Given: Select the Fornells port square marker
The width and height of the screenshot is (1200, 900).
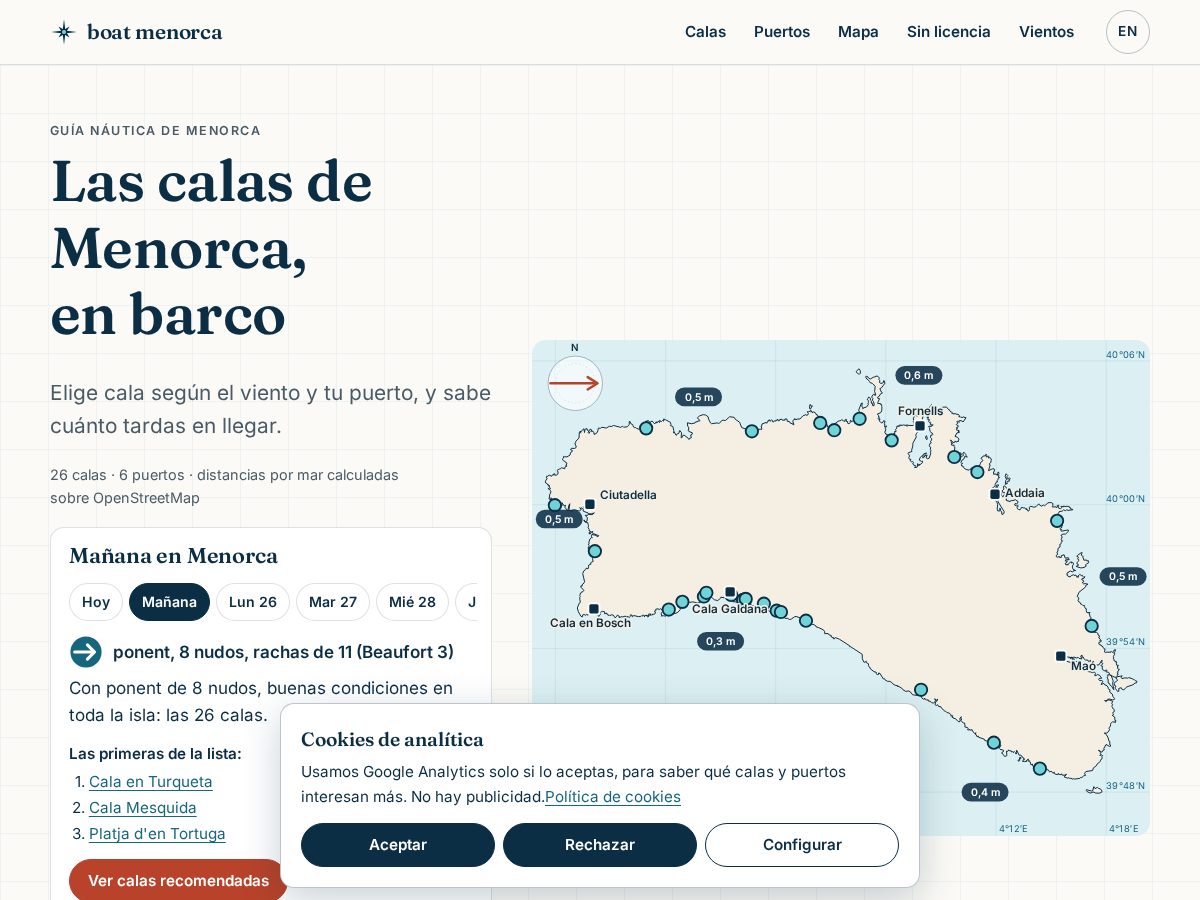Looking at the screenshot, I should click(x=920, y=426).
